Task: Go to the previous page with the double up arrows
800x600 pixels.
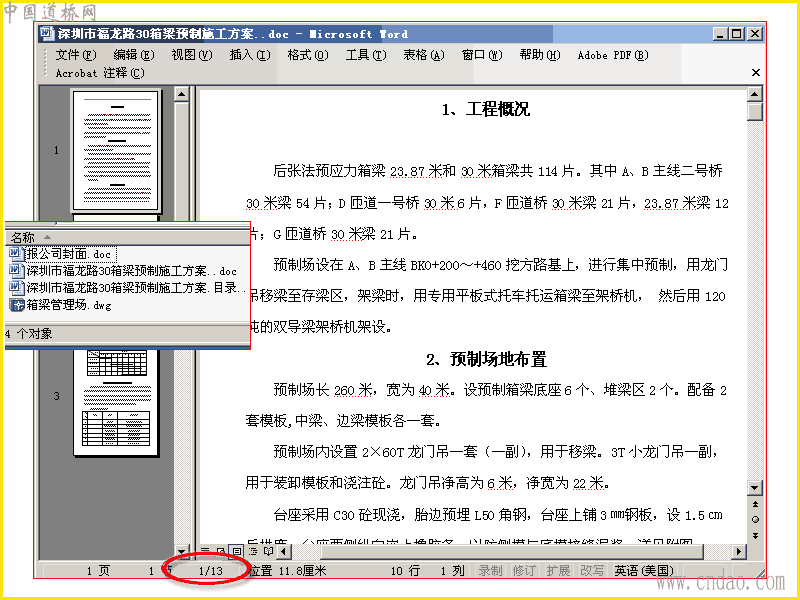Action: (x=755, y=504)
